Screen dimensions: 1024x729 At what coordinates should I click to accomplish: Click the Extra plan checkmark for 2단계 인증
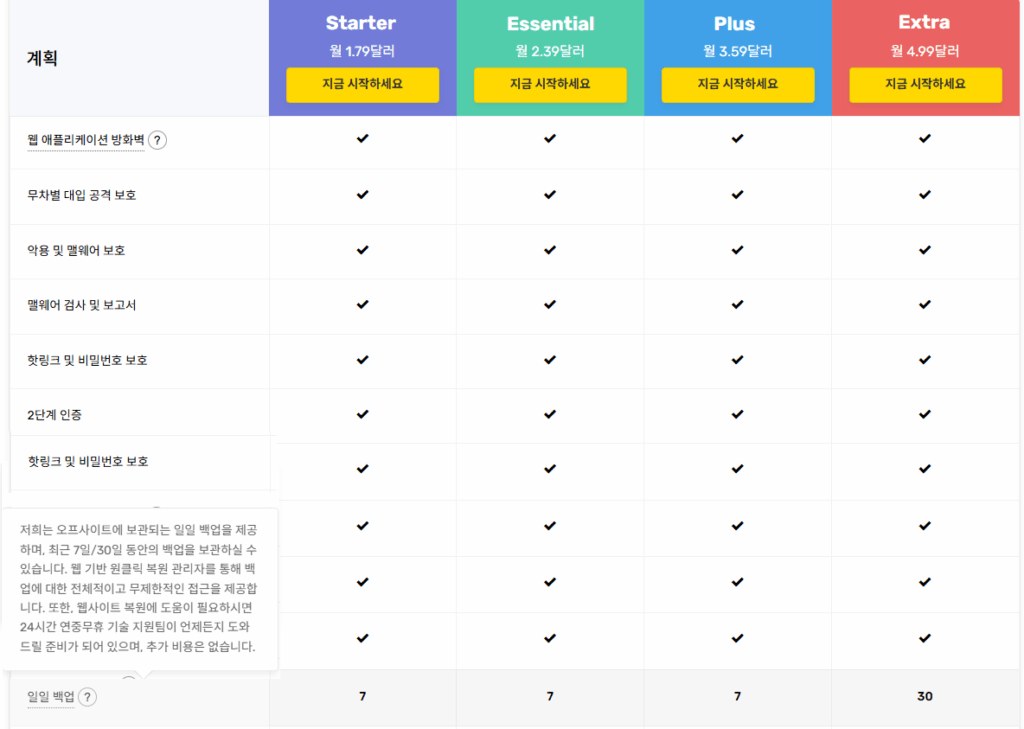pos(924,417)
